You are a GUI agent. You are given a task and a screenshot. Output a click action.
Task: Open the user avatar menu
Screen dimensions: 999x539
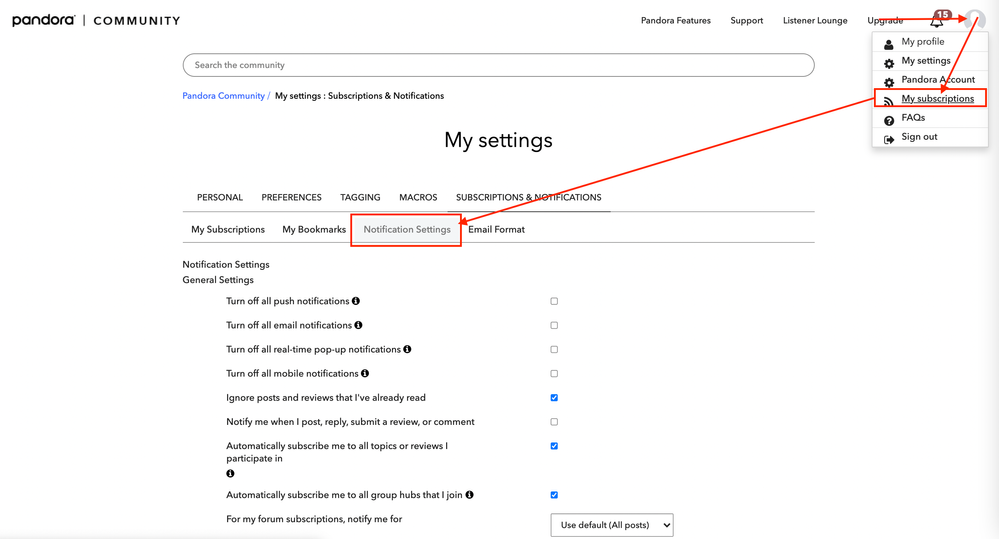(975, 20)
